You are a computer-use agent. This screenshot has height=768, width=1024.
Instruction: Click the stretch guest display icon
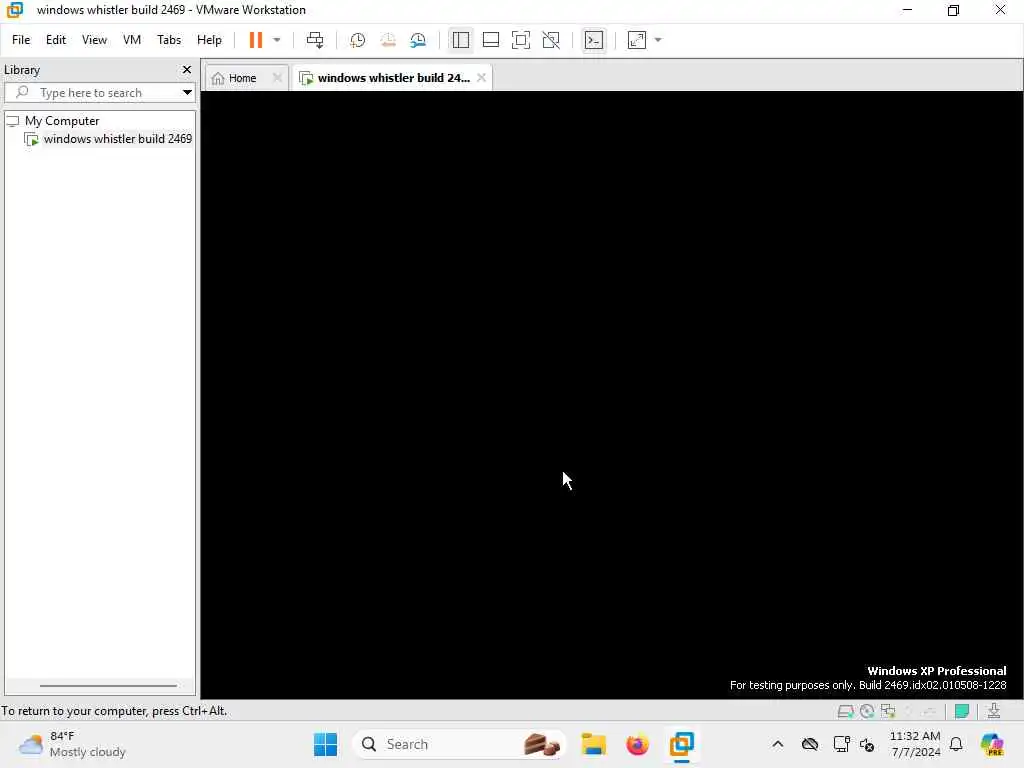(637, 40)
